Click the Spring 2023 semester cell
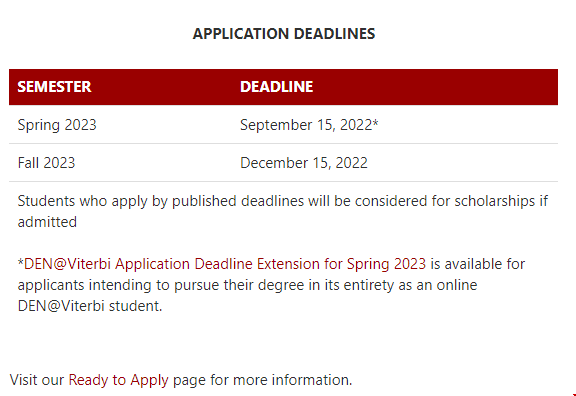Viewport: 576px width, 396px height. pyautogui.click(x=57, y=125)
